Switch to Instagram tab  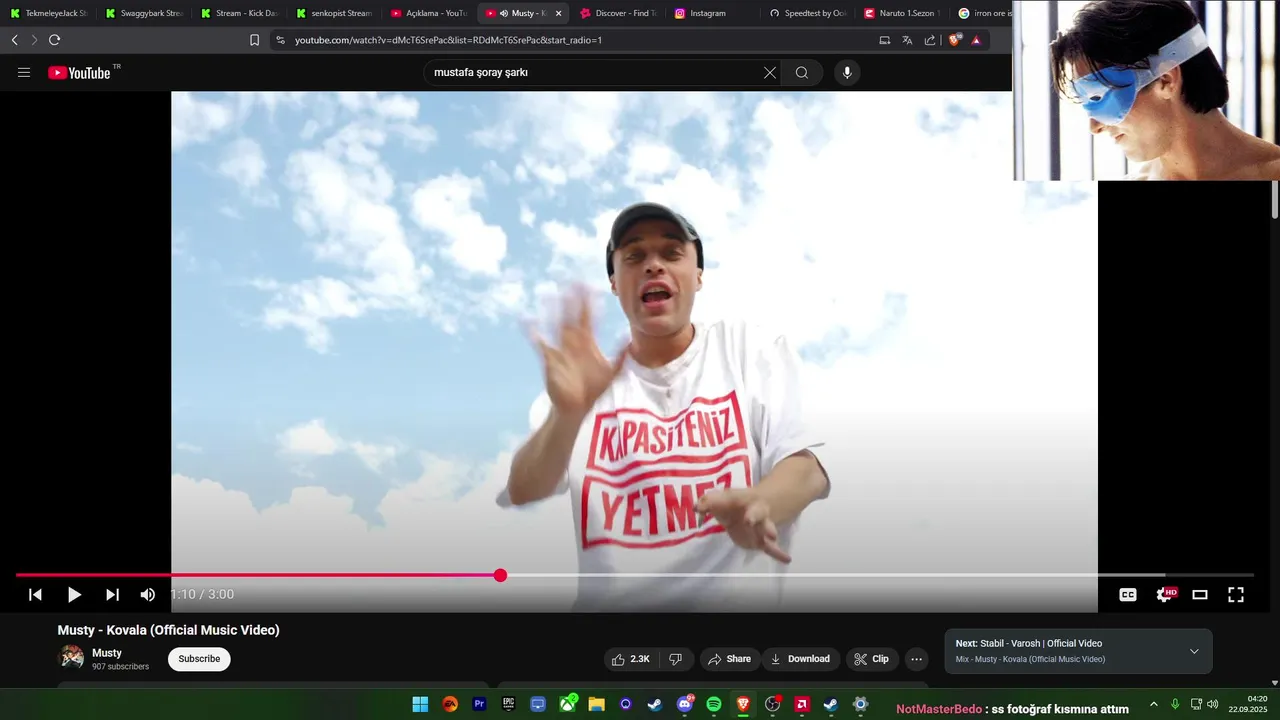pyautogui.click(x=713, y=13)
